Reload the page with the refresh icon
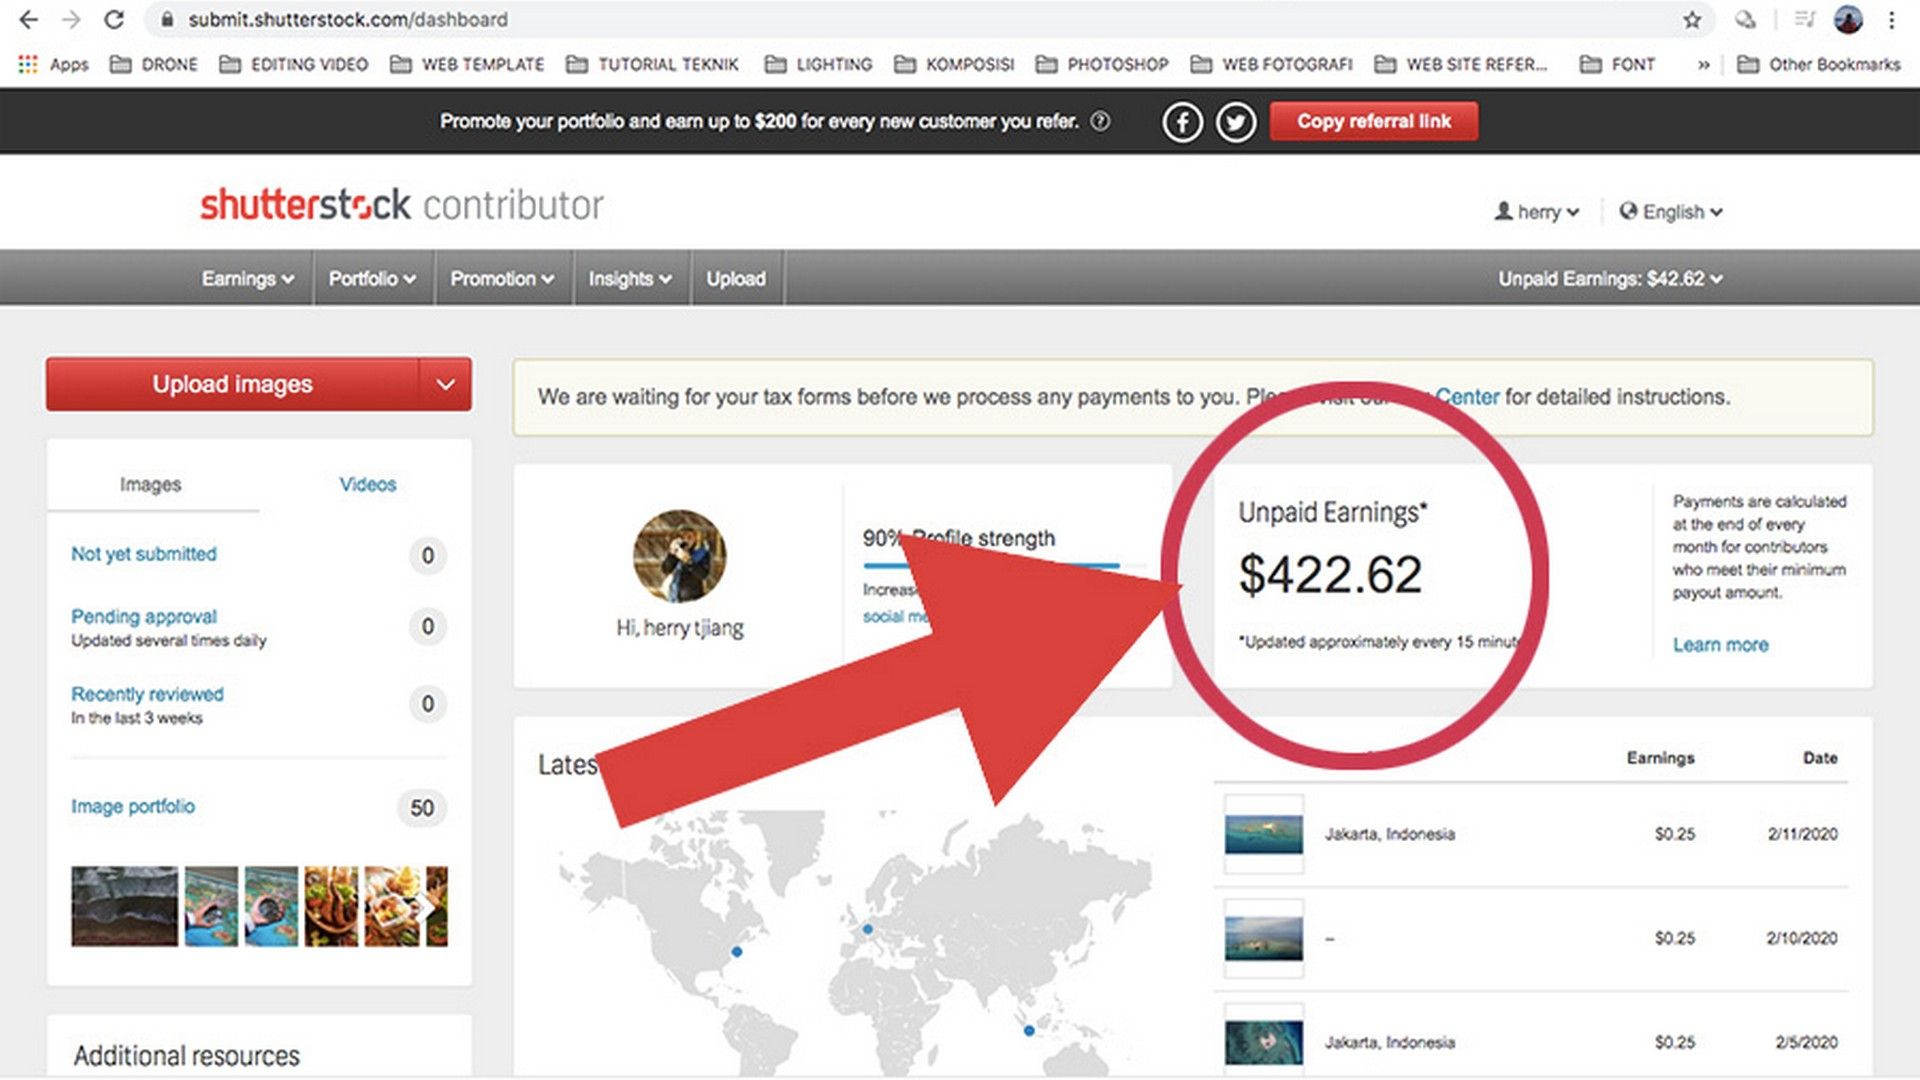The height and width of the screenshot is (1080, 1920). [114, 19]
